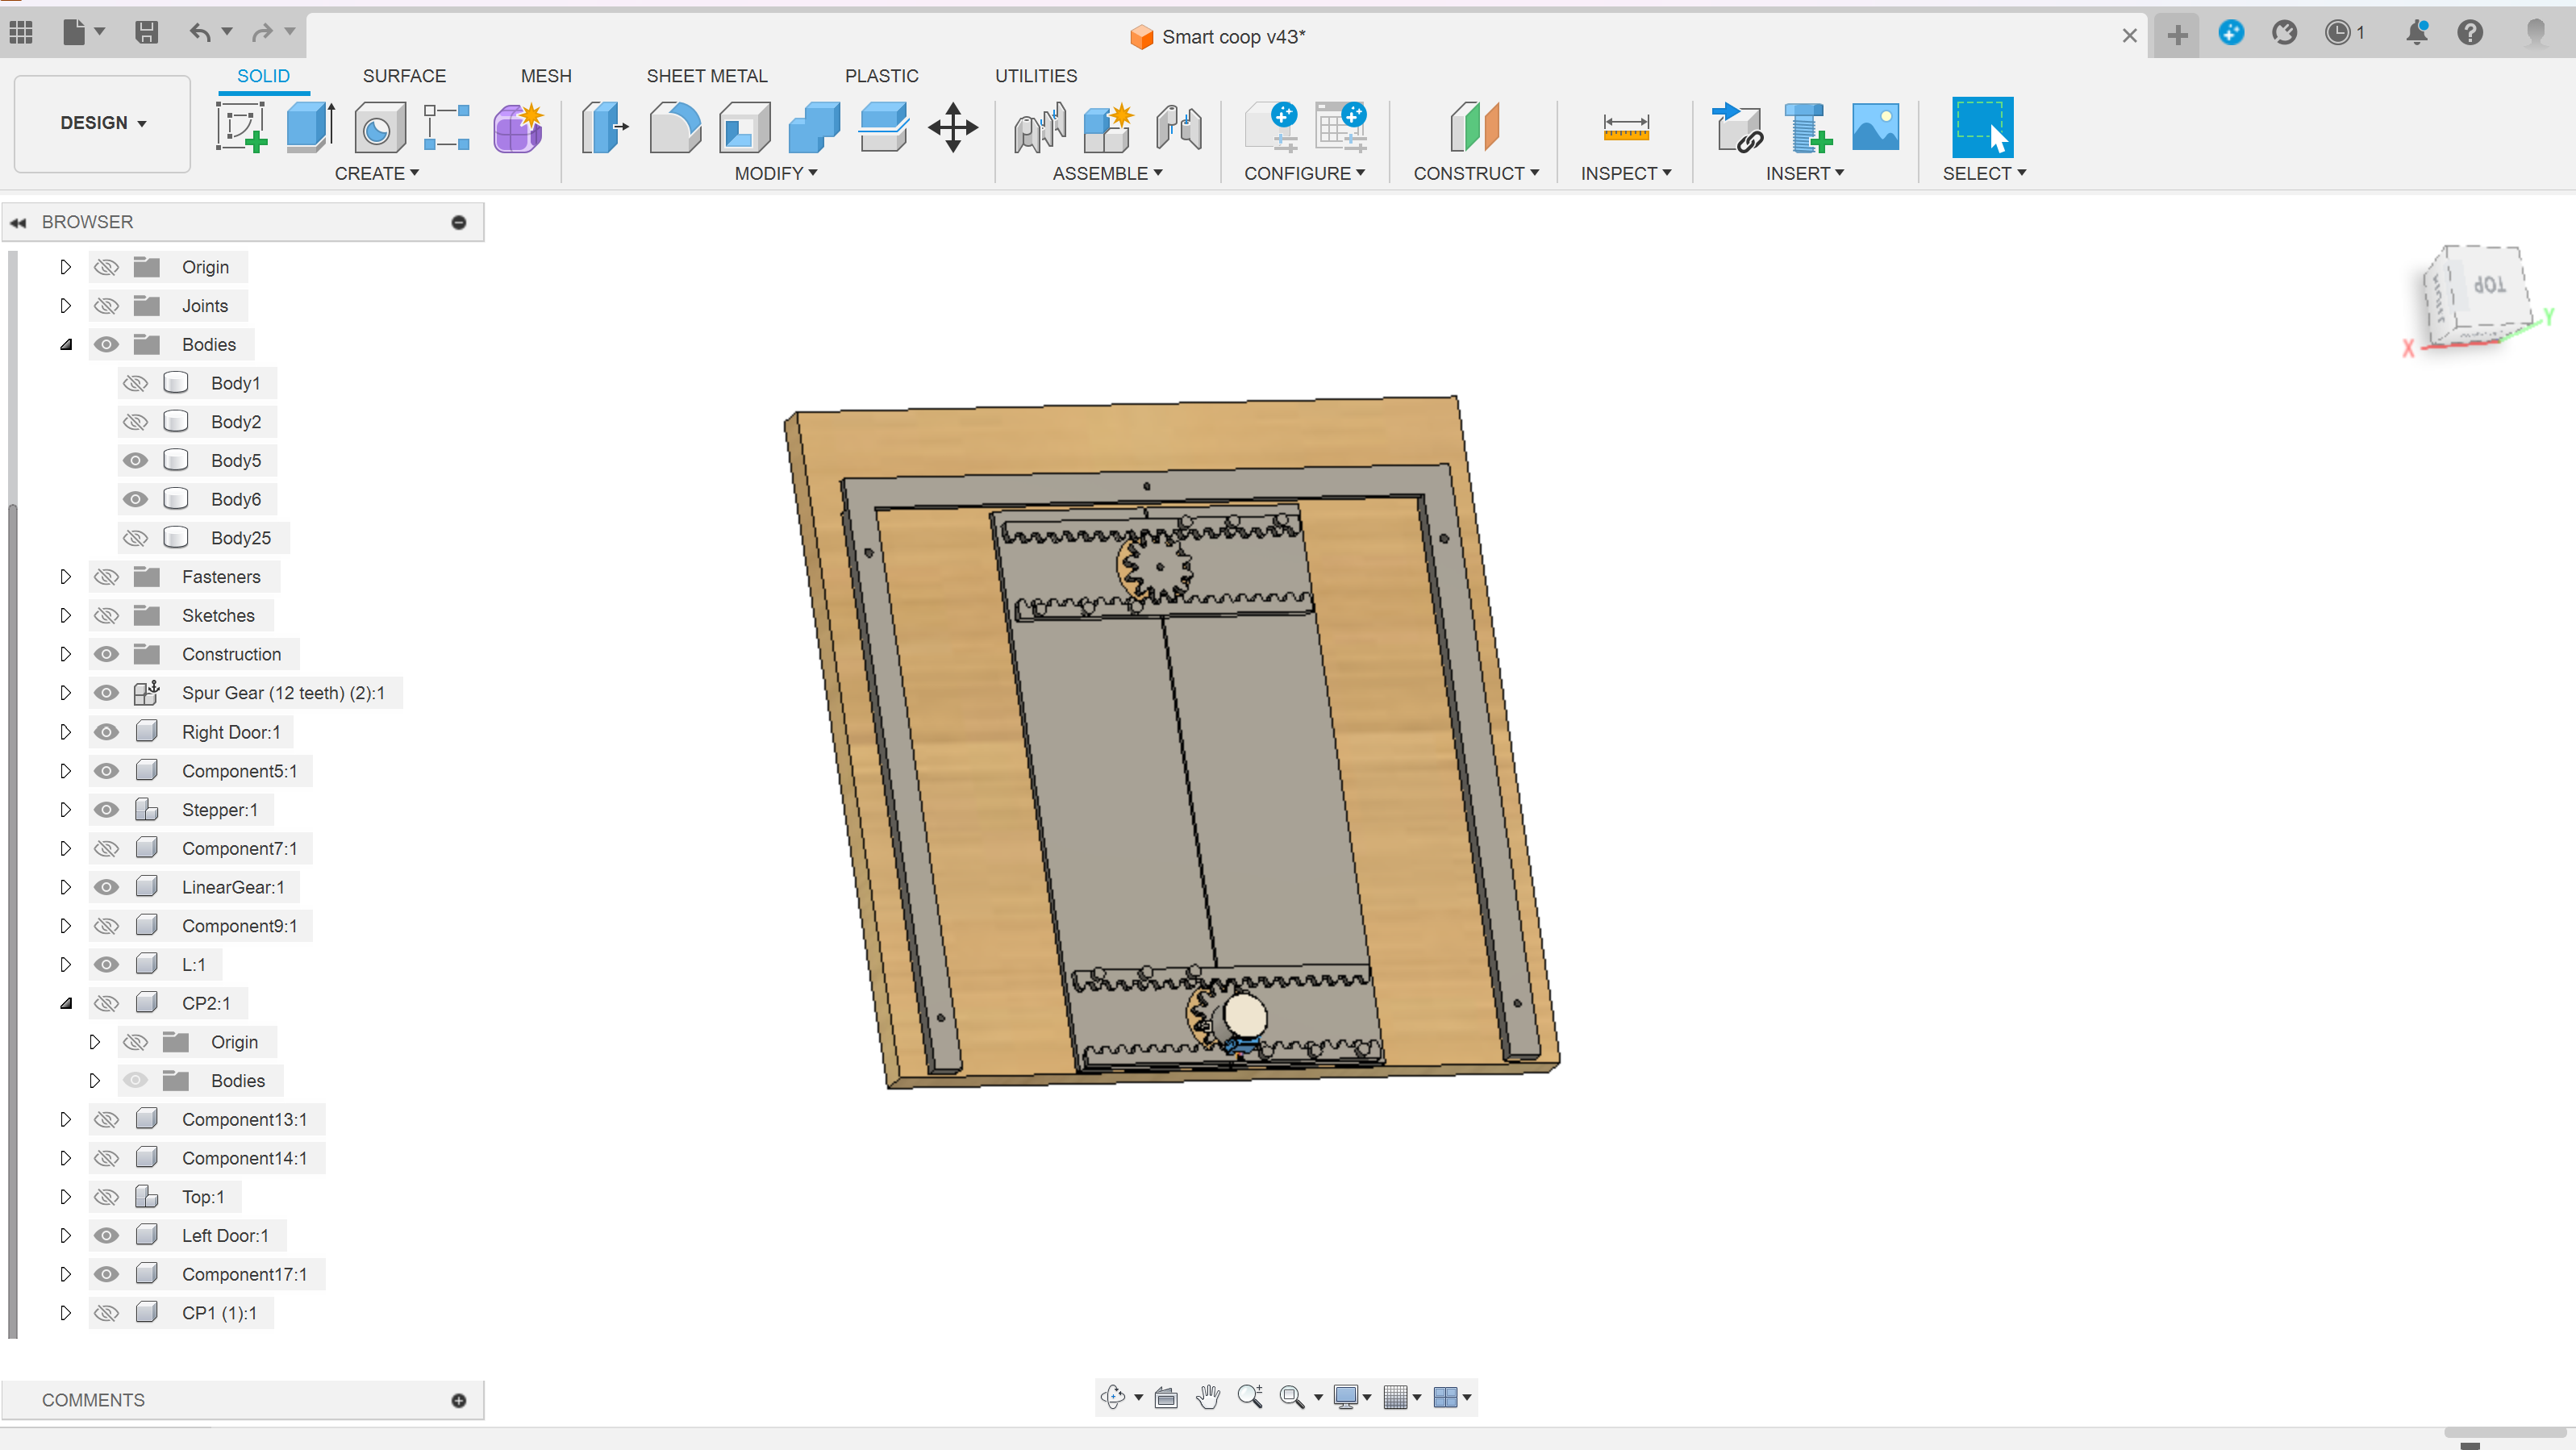Click the Save file button
2576x1450 pixels.
tap(148, 35)
